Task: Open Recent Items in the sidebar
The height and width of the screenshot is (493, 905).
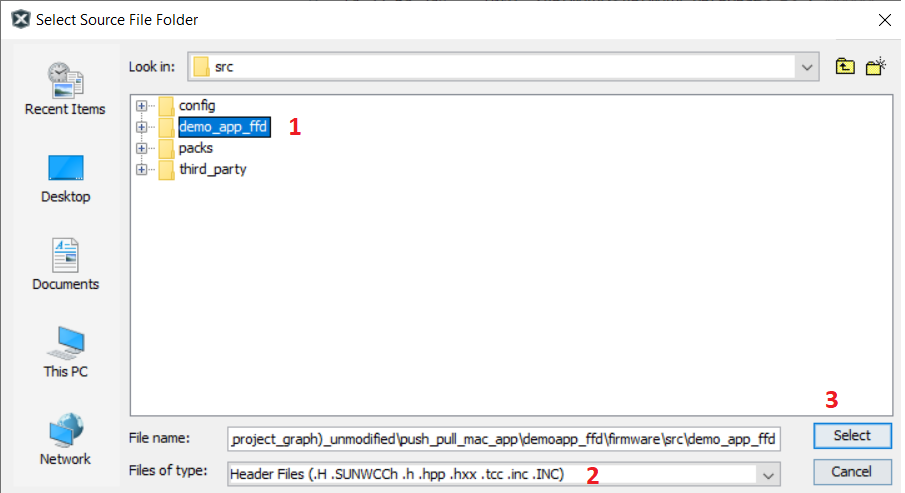Action: coord(65,89)
